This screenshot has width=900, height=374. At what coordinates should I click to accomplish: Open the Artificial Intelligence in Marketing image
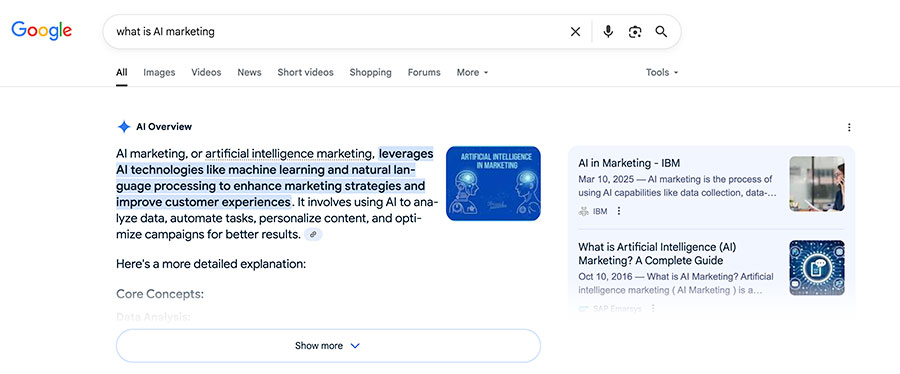(x=493, y=183)
